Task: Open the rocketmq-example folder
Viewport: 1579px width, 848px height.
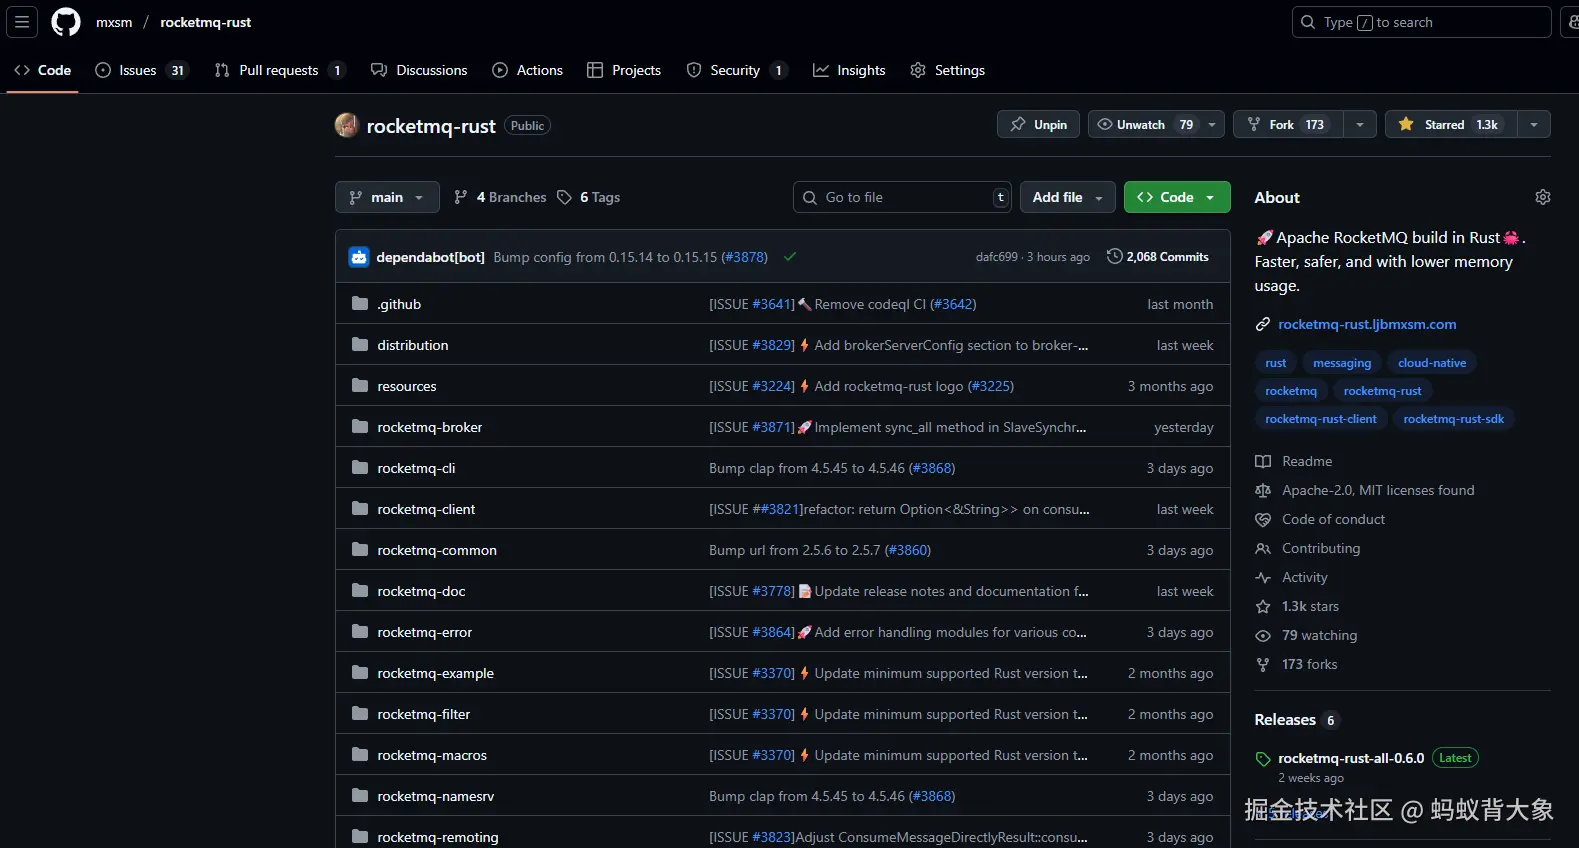Action: pos(436,673)
